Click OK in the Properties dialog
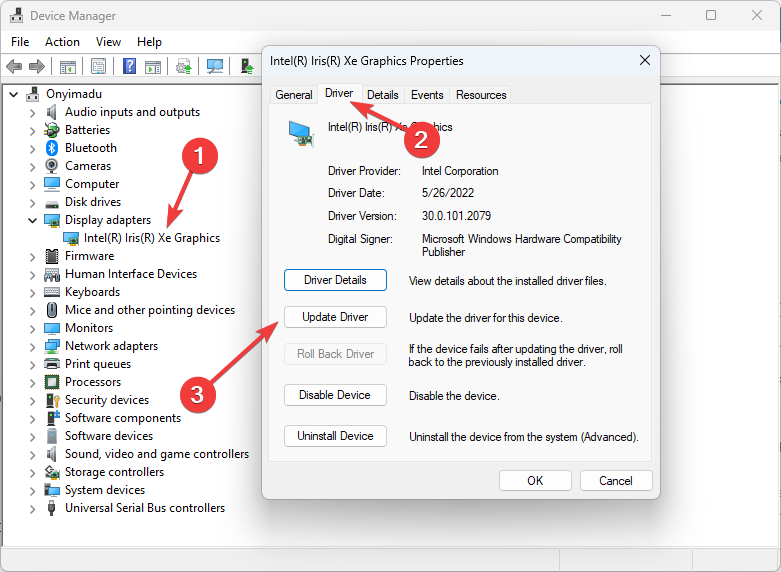The image size is (781, 572). (535, 481)
